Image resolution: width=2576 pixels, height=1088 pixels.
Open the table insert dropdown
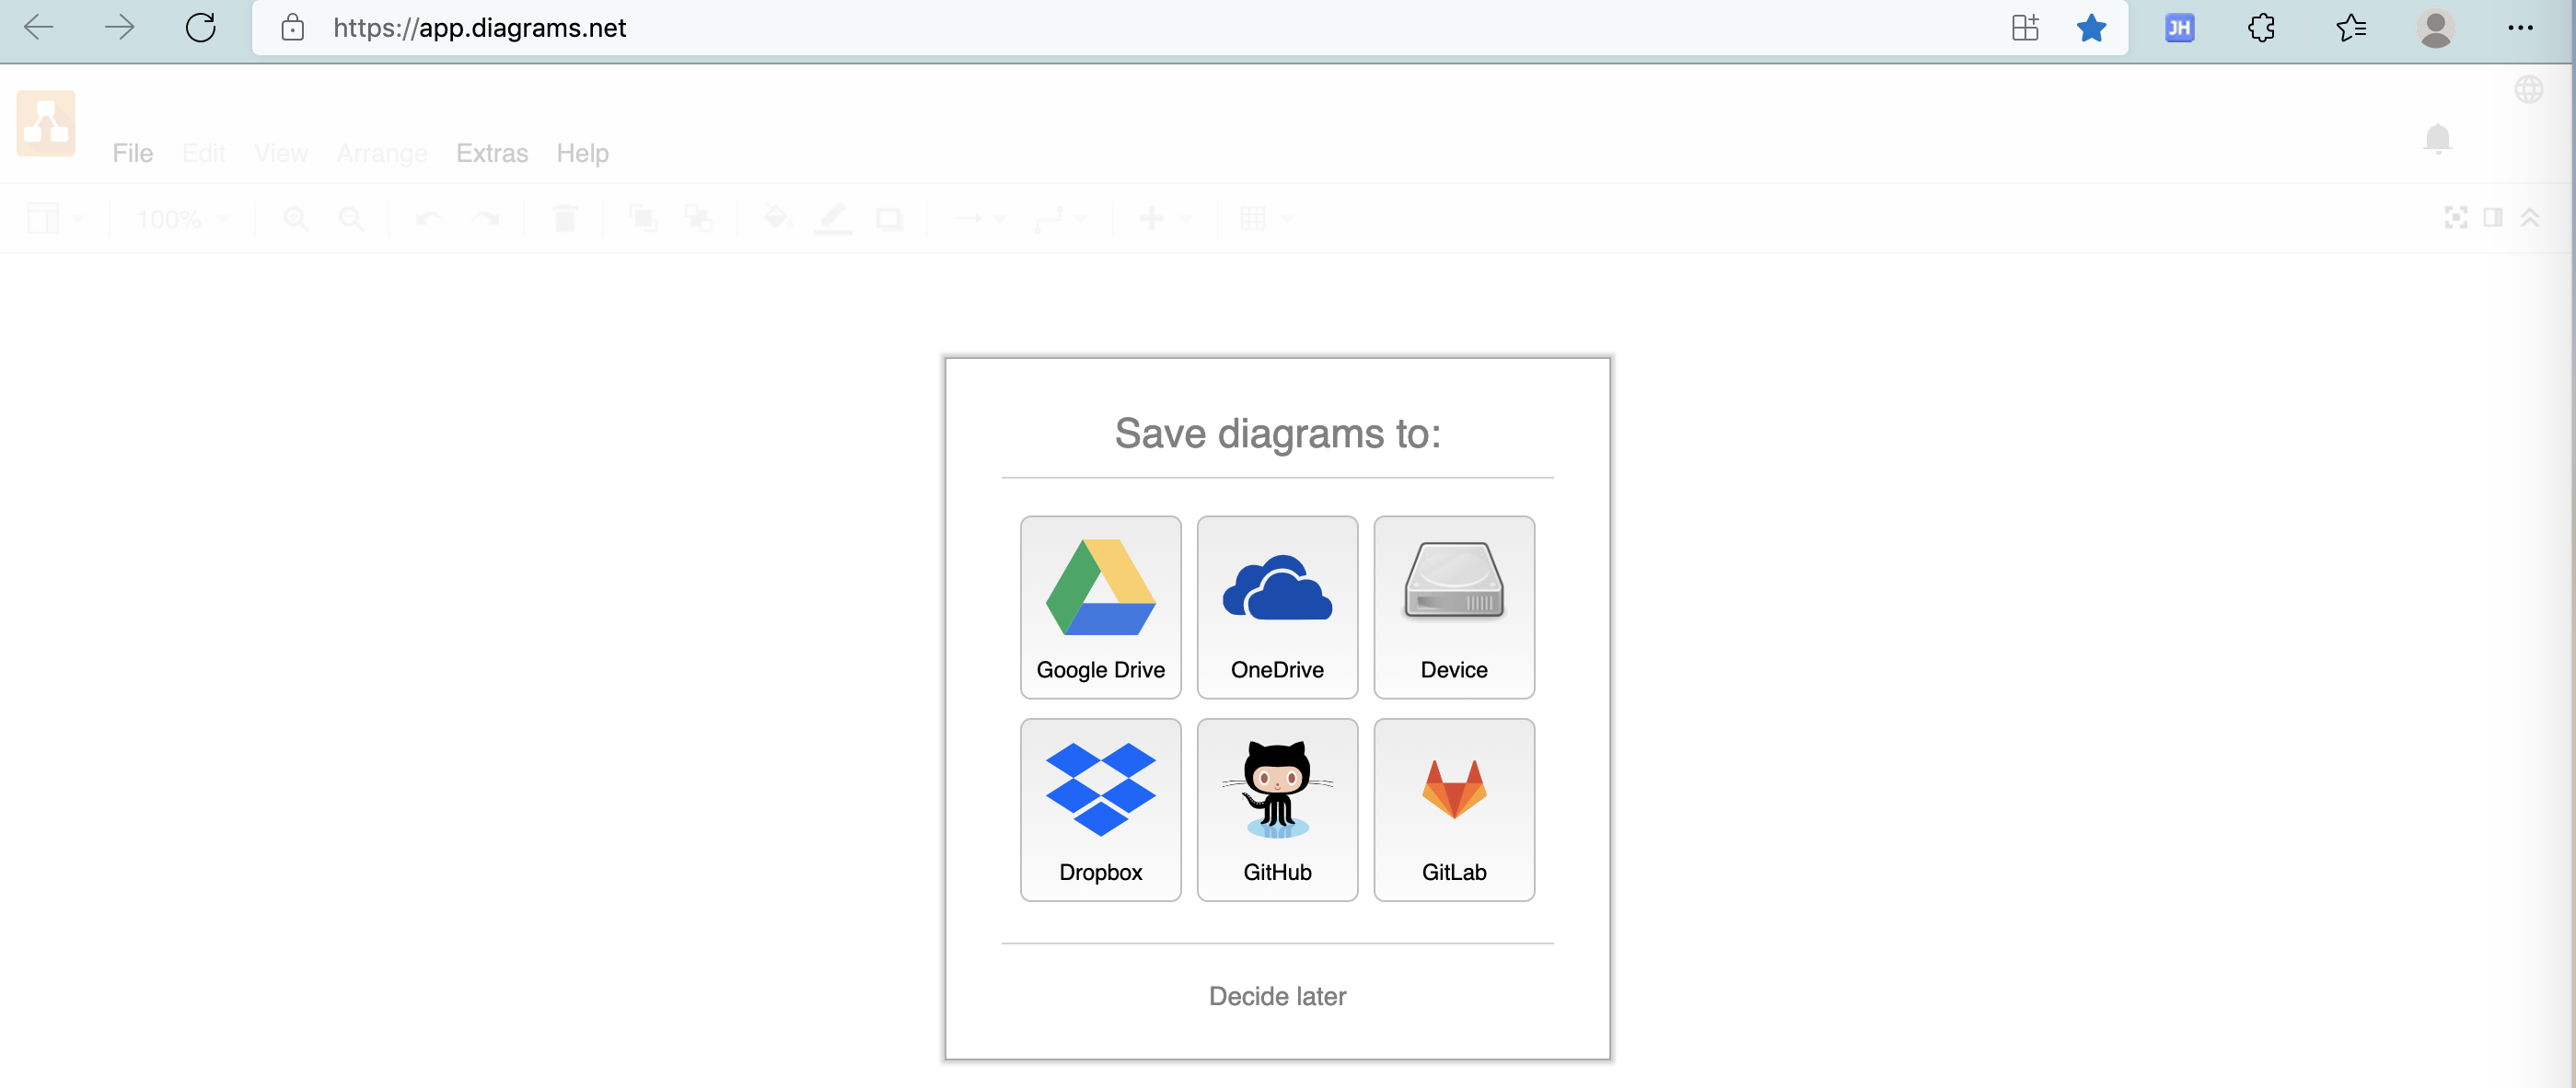pos(1265,218)
